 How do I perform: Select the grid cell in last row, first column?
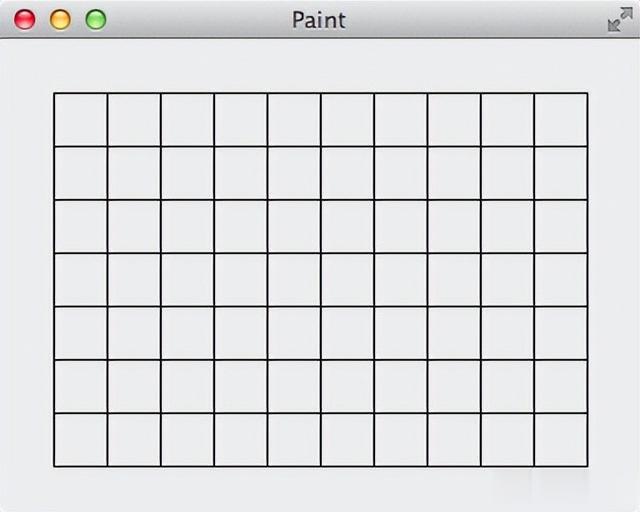coord(80,440)
